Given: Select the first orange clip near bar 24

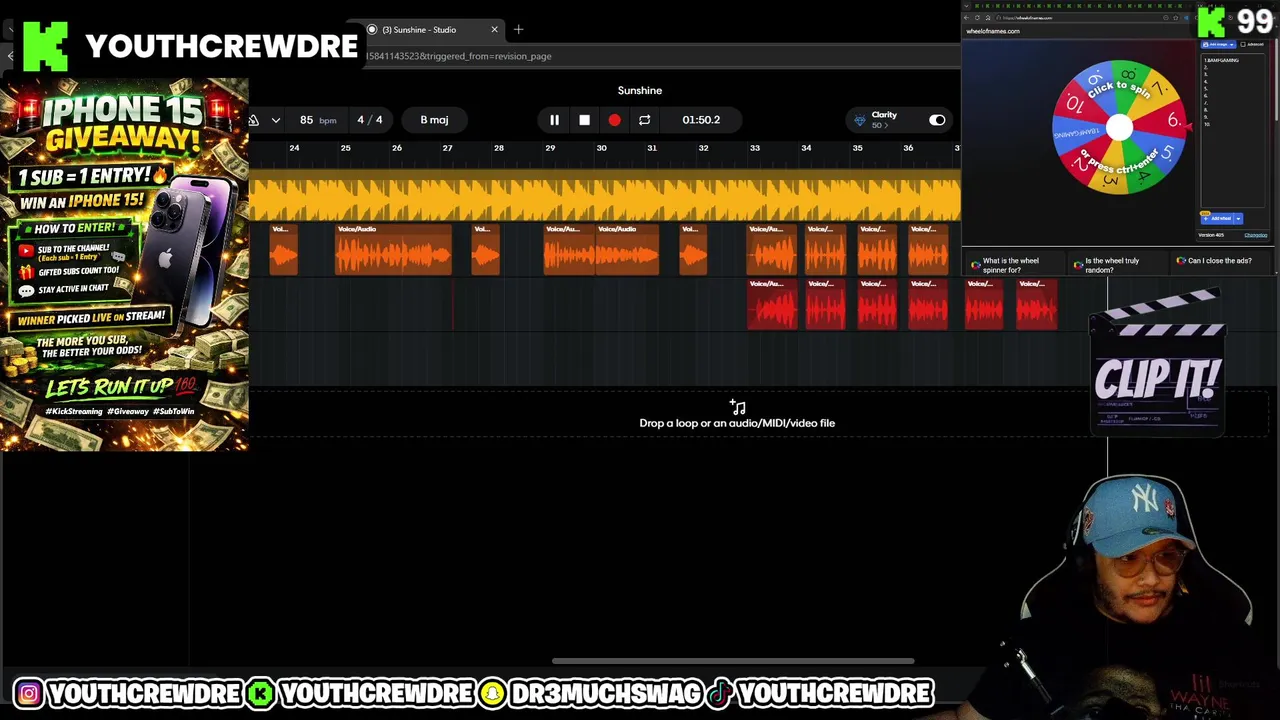Looking at the screenshot, I should pos(284,249).
